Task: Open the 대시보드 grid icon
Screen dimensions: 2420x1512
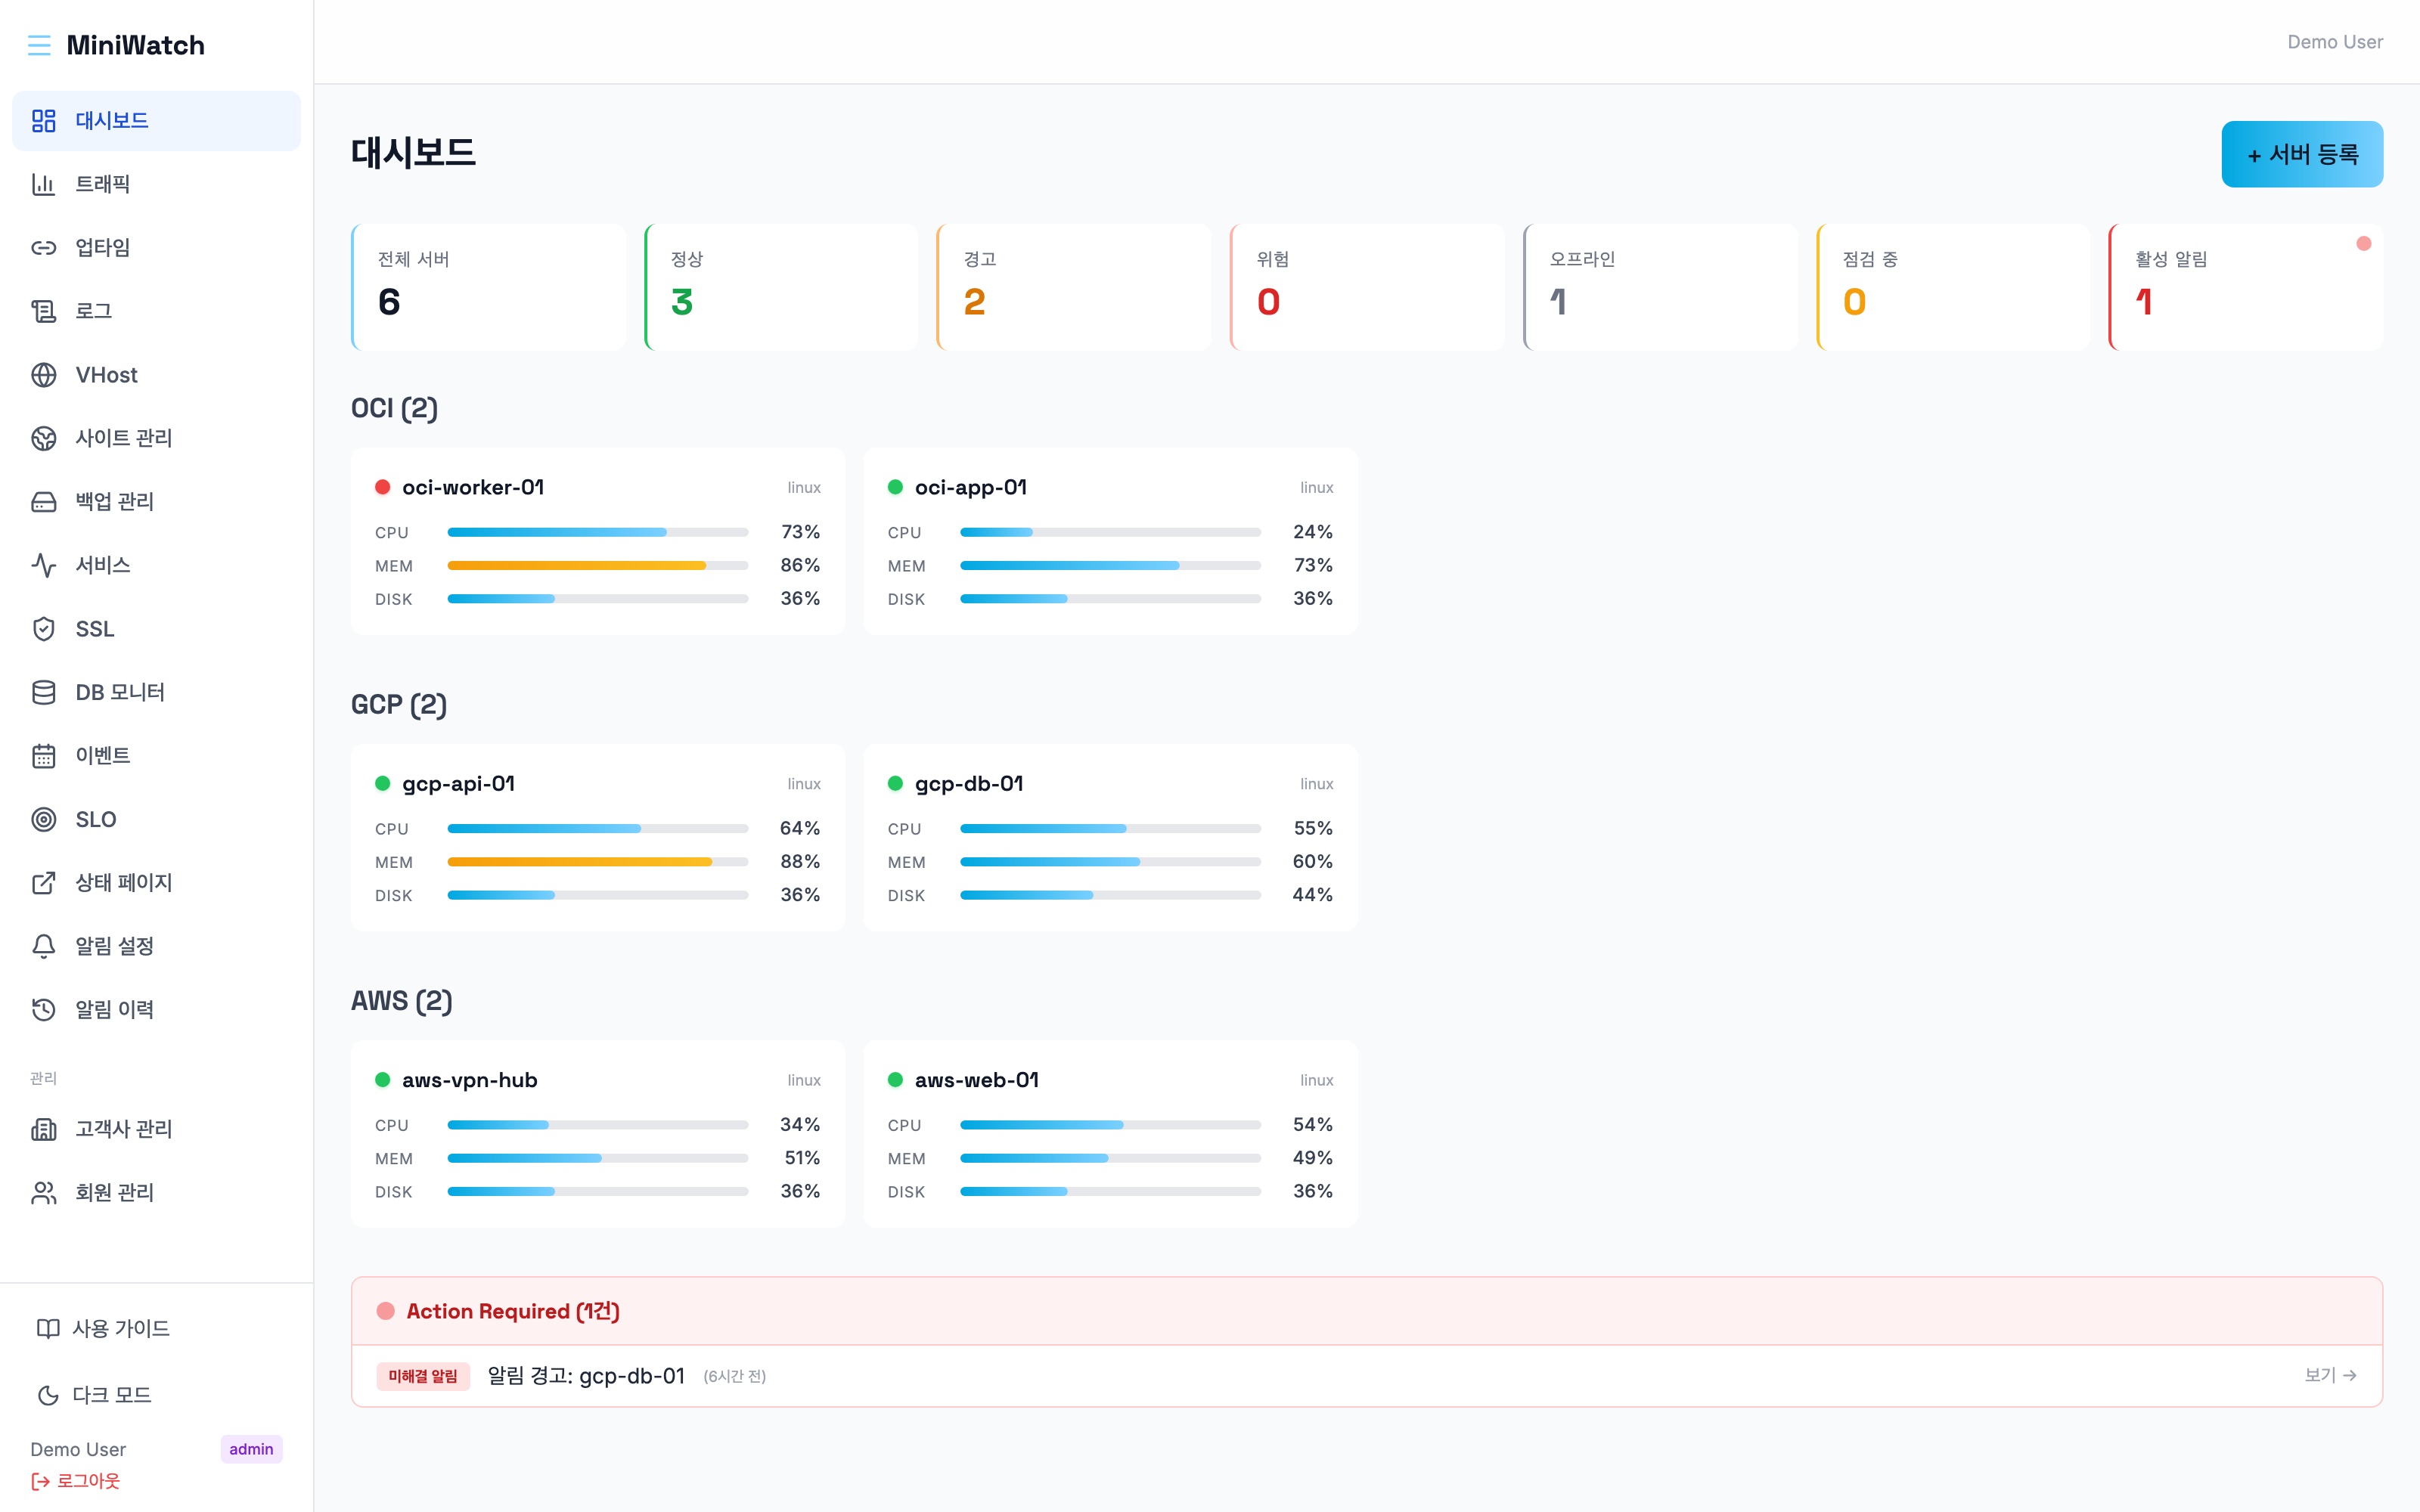Action: (x=44, y=121)
